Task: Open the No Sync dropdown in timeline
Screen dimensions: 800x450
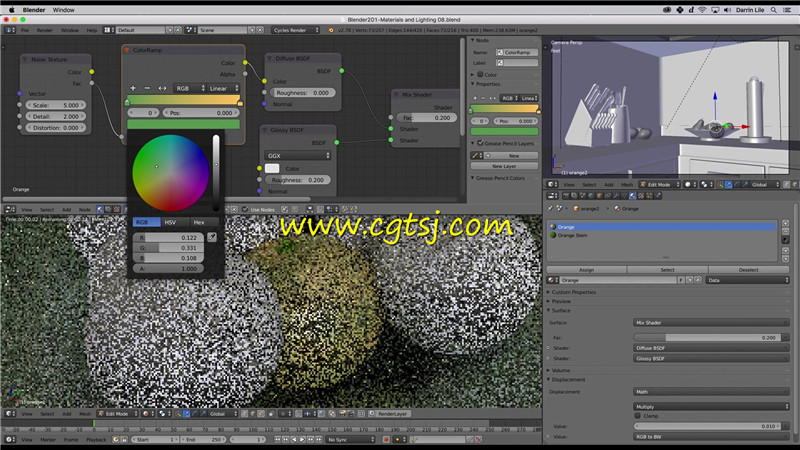Action: (351, 439)
